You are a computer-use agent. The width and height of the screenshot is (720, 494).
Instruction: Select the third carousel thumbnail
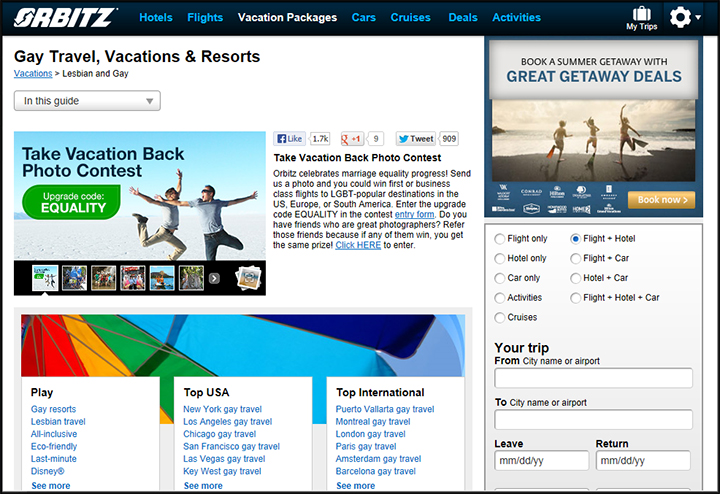[104, 278]
